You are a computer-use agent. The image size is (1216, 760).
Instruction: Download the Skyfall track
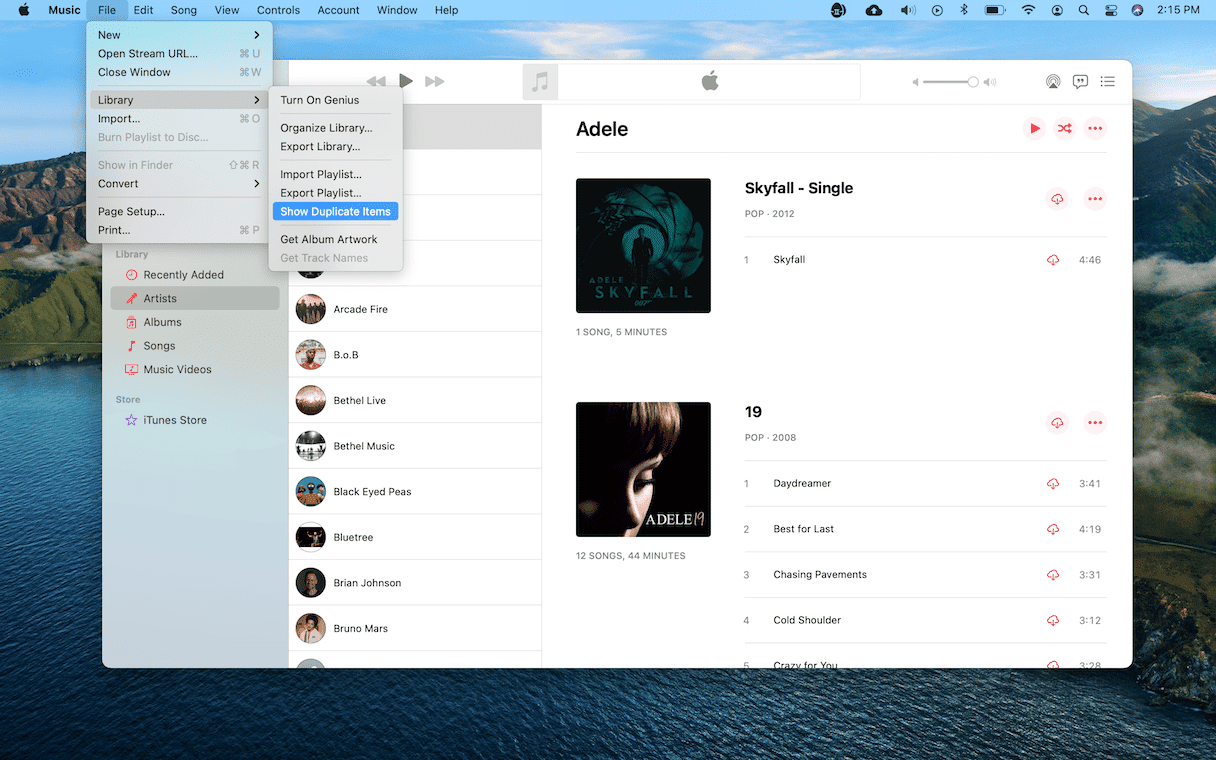1053,260
